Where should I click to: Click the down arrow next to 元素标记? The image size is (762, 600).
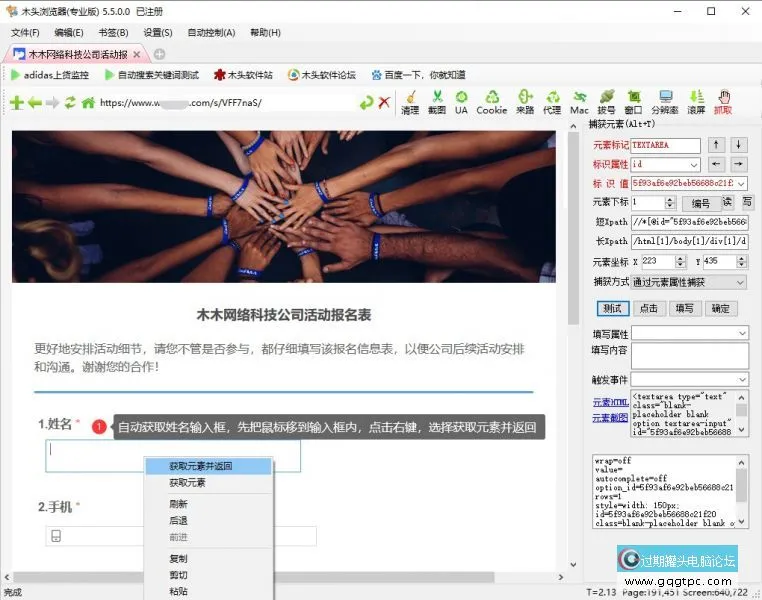pyautogui.click(x=739, y=145)
